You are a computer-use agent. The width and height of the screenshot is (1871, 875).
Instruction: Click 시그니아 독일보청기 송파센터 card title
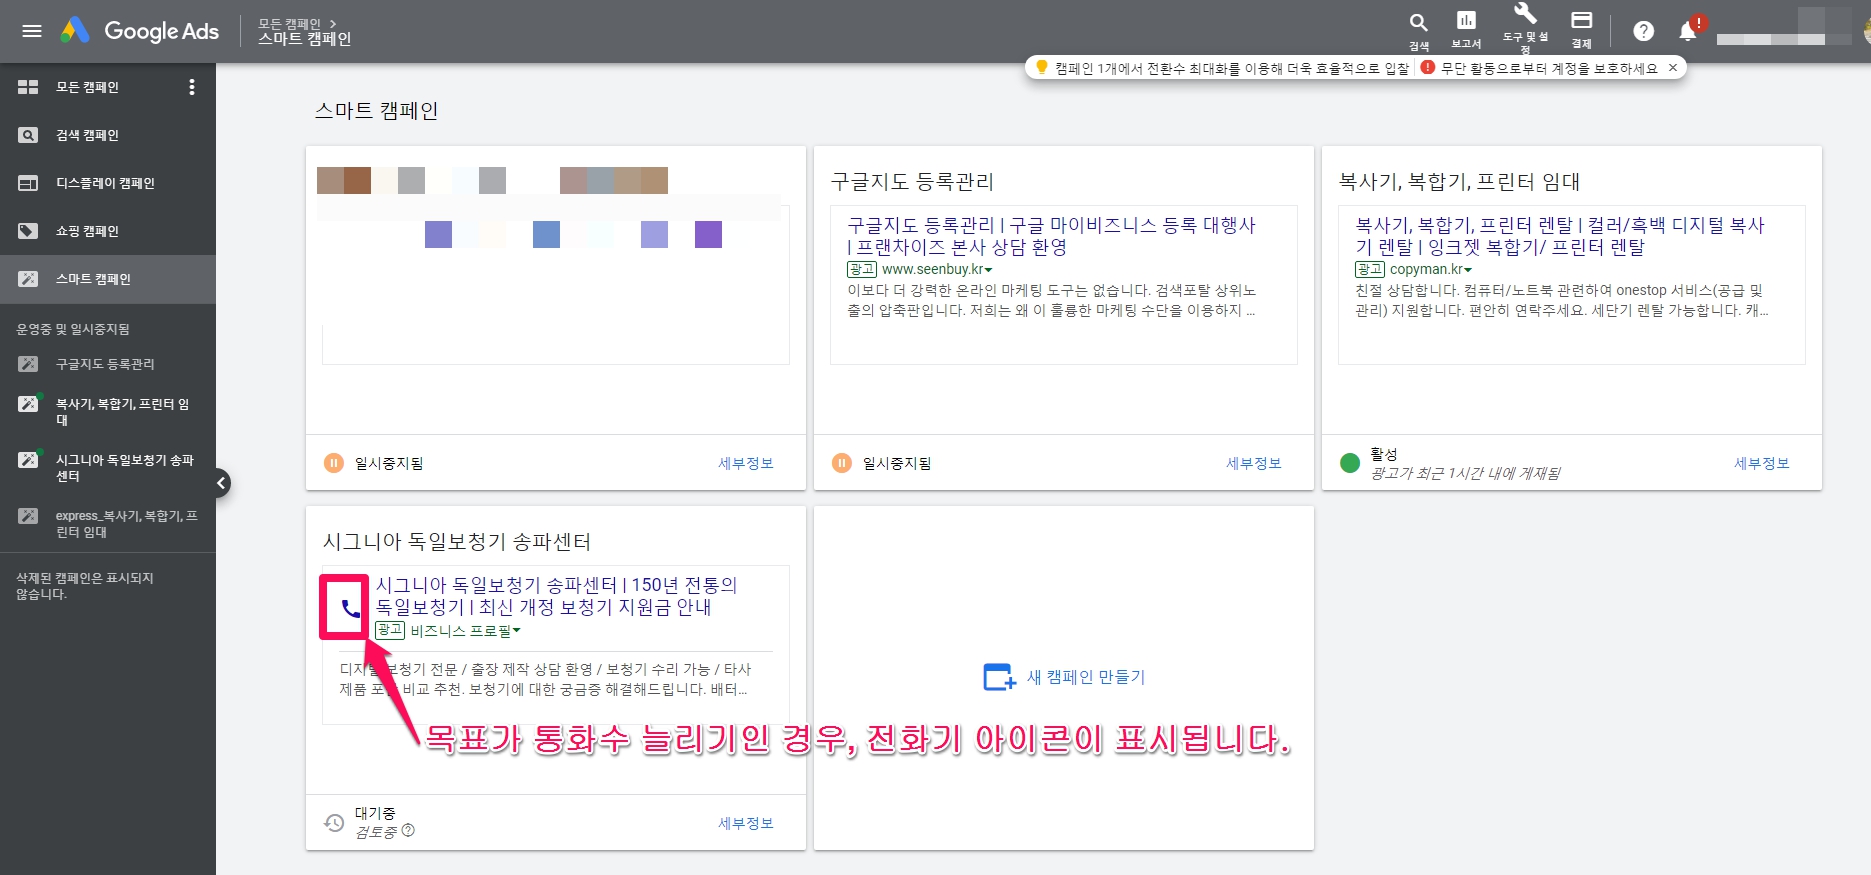coord(457,542)
